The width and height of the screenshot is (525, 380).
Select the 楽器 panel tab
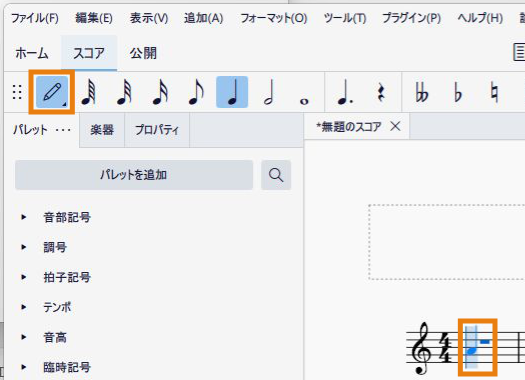pyautogui.click(x=102, y=130)
